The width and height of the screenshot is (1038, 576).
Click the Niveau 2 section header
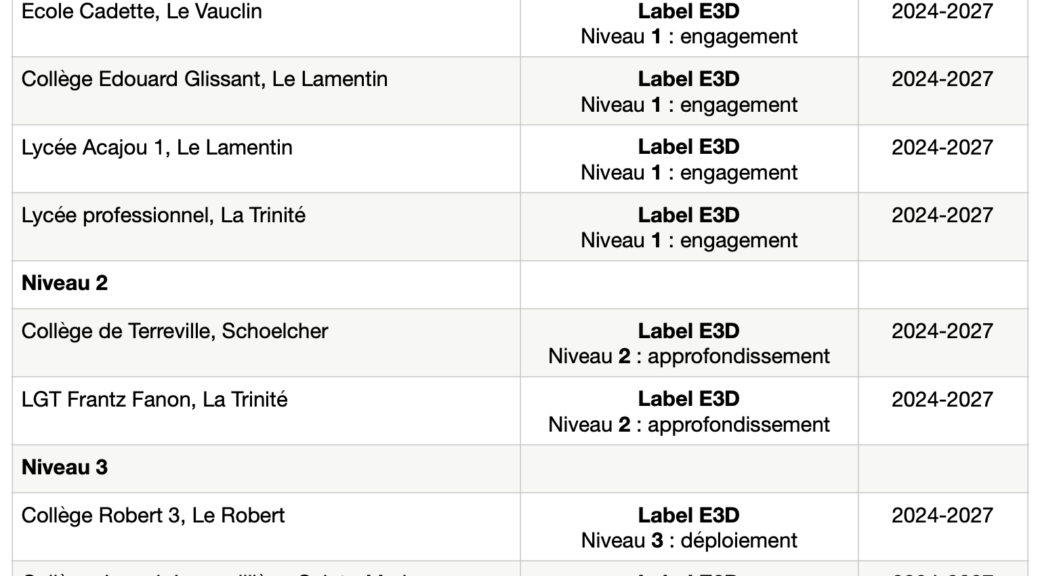(x=64, y=283)
